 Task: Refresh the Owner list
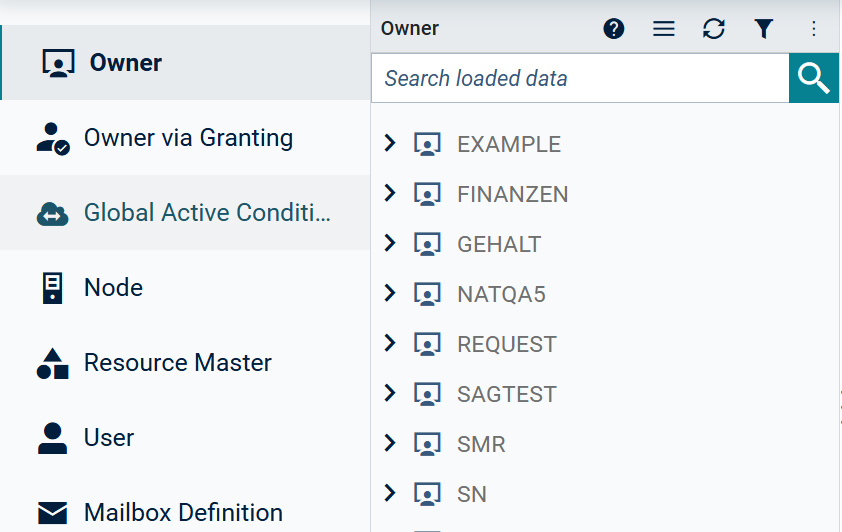[x=714, y=28]
